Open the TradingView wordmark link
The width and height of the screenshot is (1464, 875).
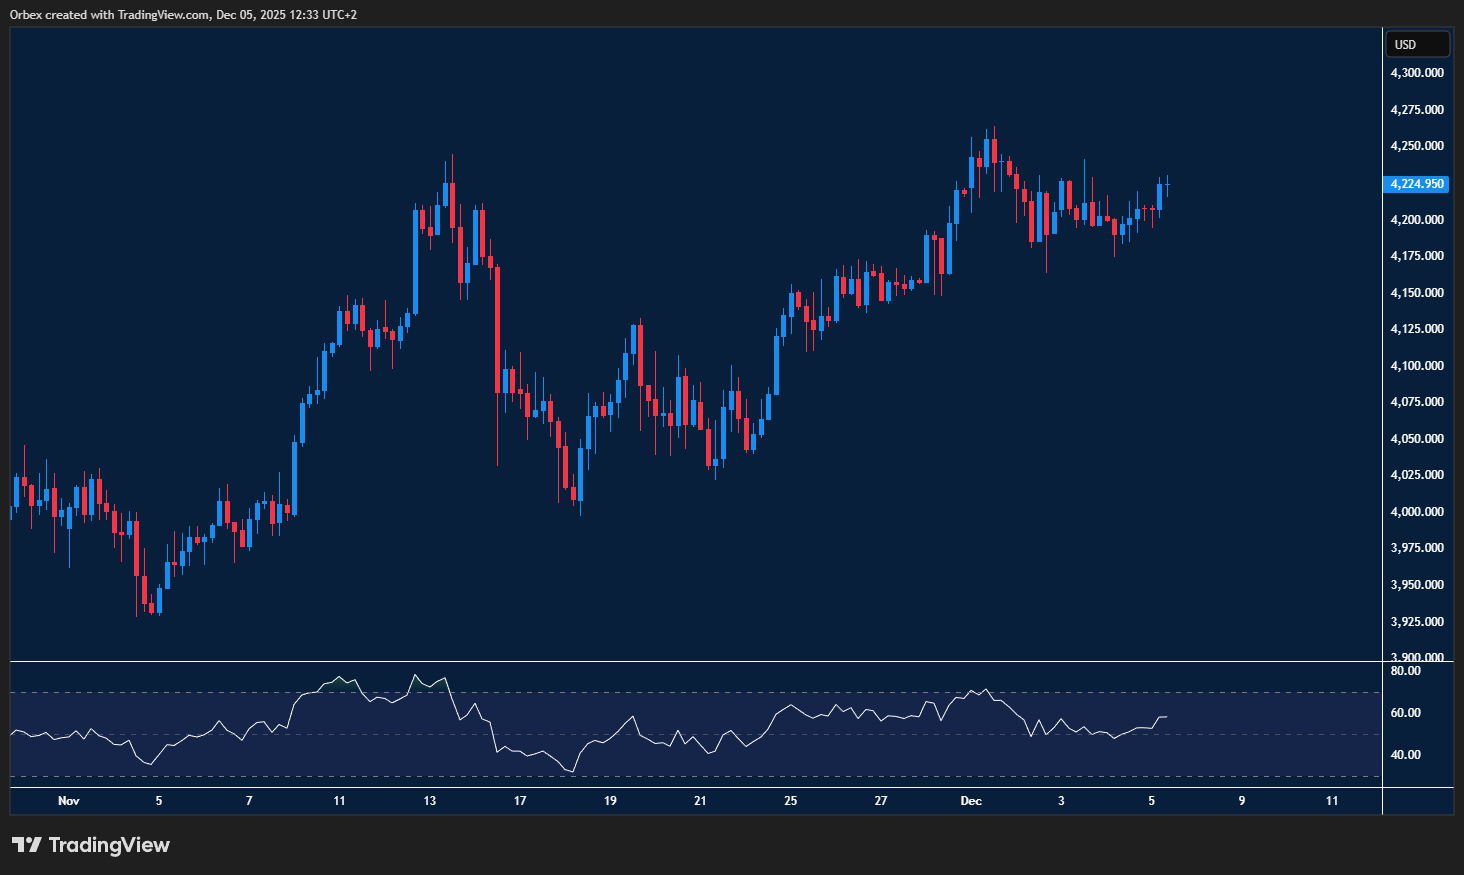[x=109, y=845]
